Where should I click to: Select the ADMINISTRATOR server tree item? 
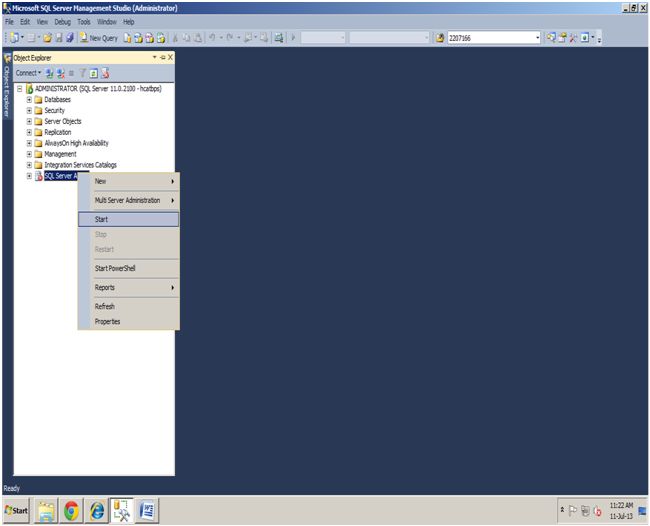coord(98,89)
